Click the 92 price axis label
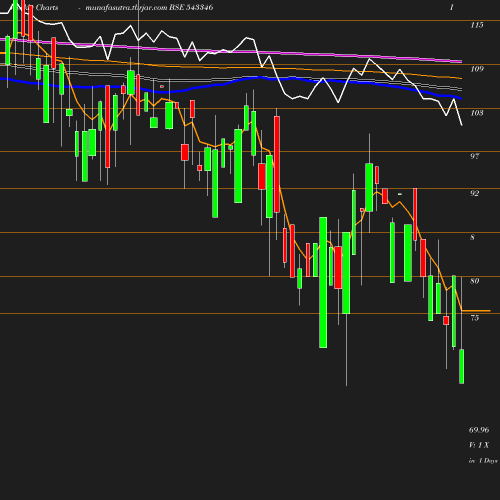500x500 pixels. tap(475, 193)
